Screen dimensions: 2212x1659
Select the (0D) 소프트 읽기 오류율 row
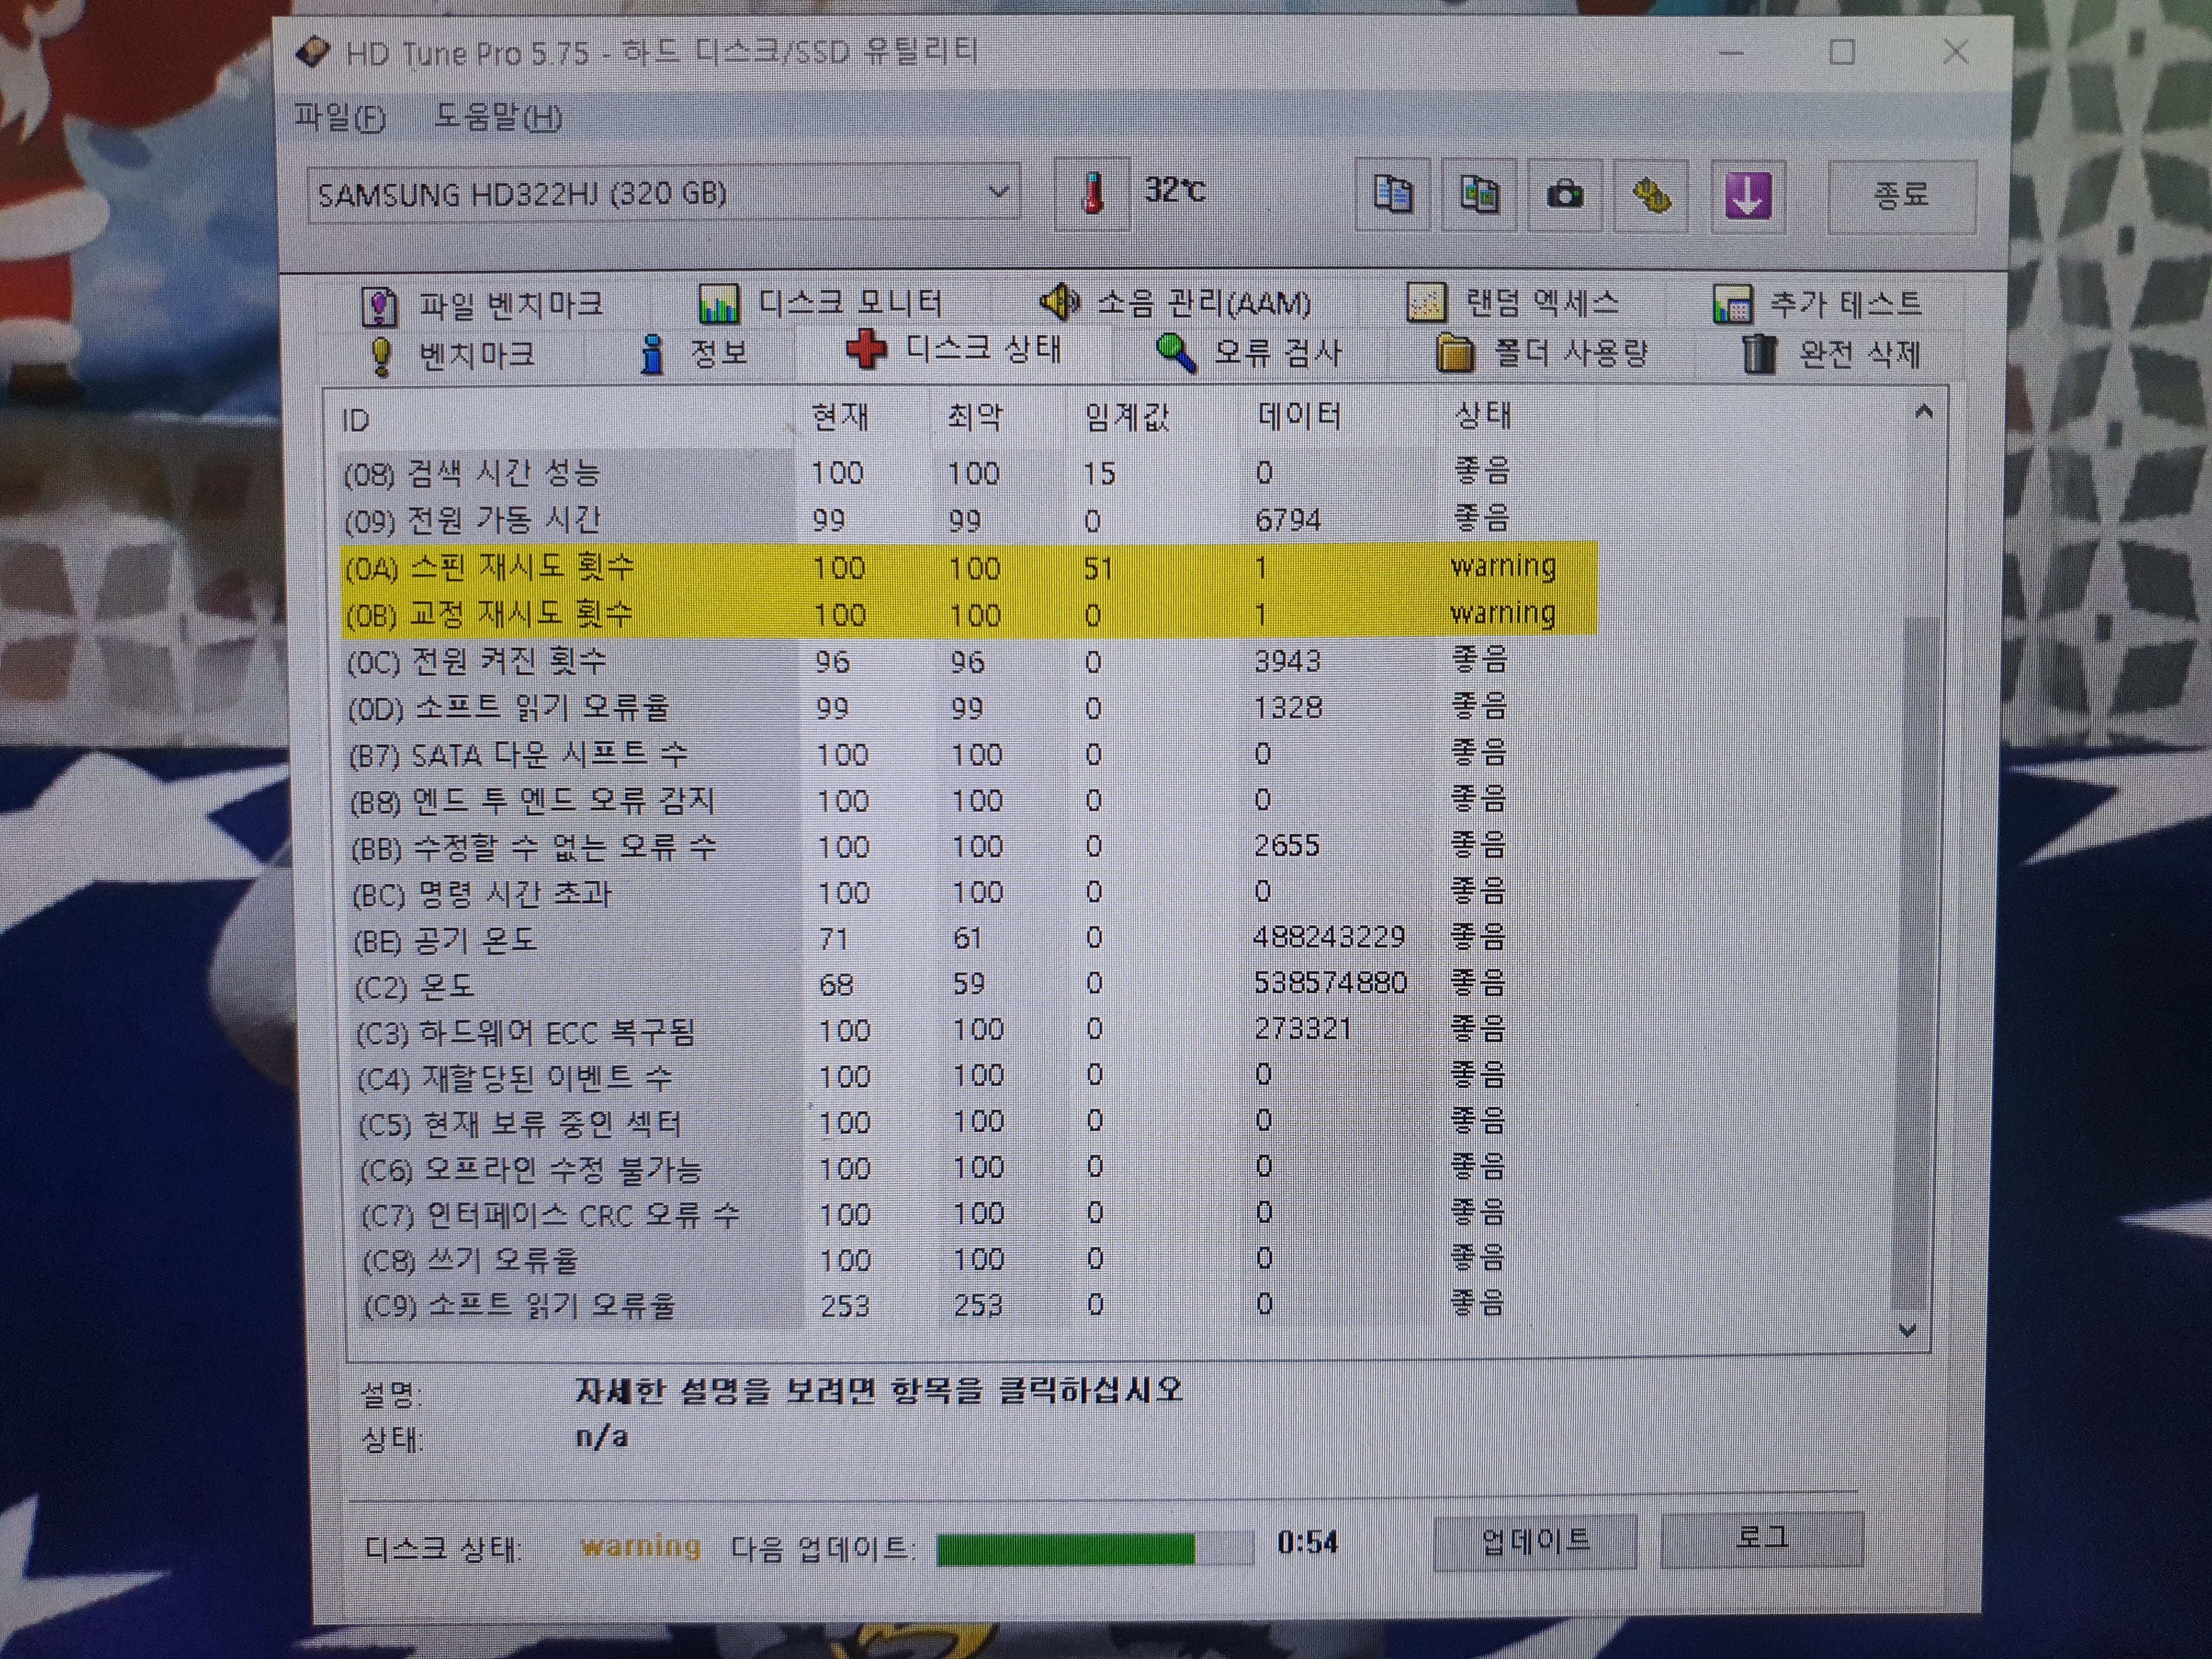(970, 708)
